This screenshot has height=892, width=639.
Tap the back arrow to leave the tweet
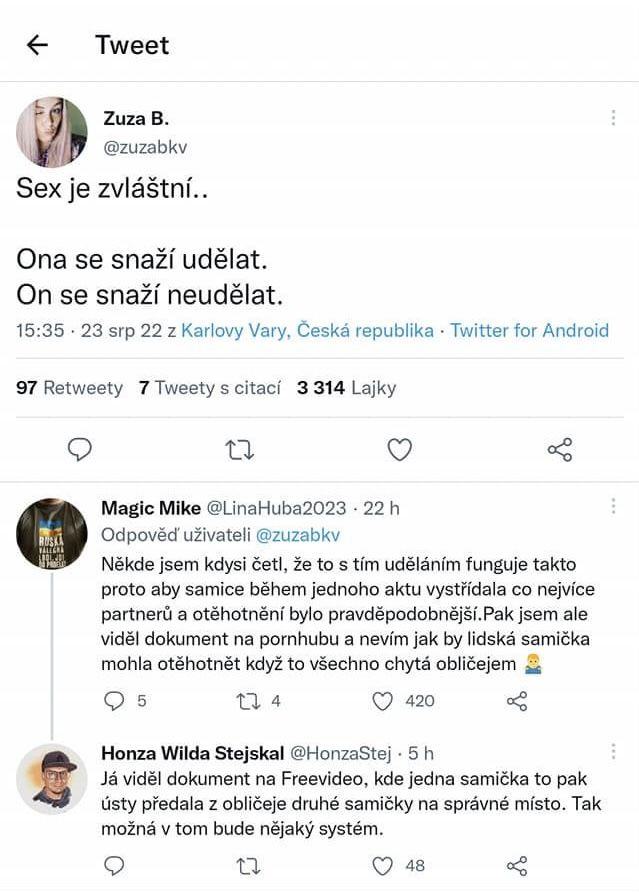pyautogui.click(x=35, y=44)
